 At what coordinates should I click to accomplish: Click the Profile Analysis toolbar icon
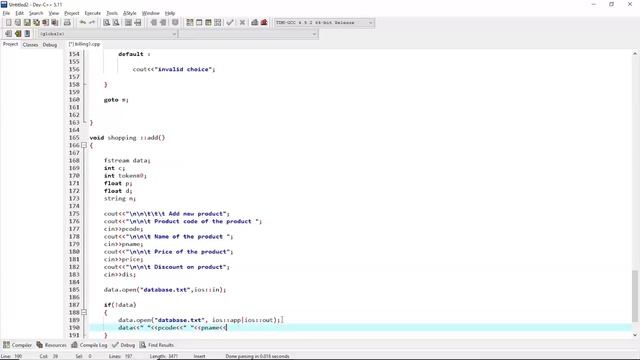coord(255,22)
